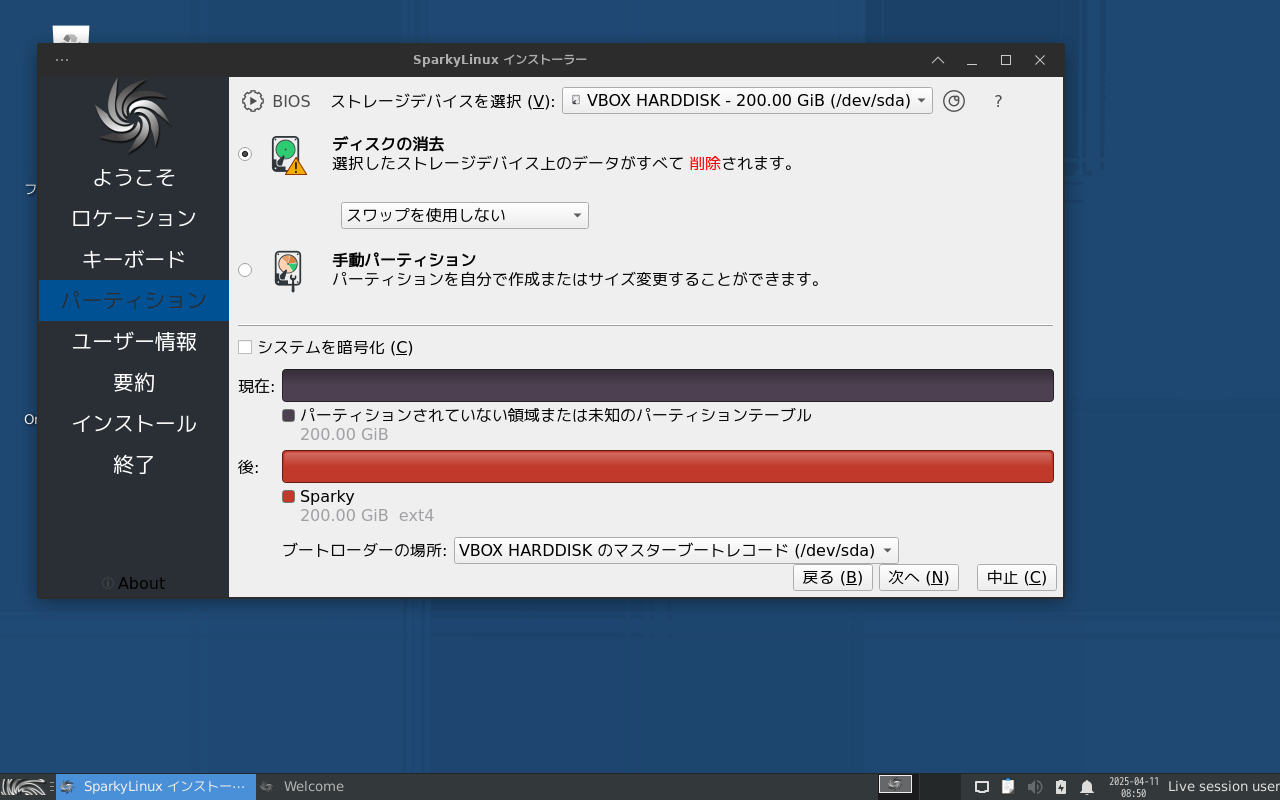The width and height of the screenshot is (1280, 800).
Task: Click the manual partitioning disk icon
Action: [288, 270]
